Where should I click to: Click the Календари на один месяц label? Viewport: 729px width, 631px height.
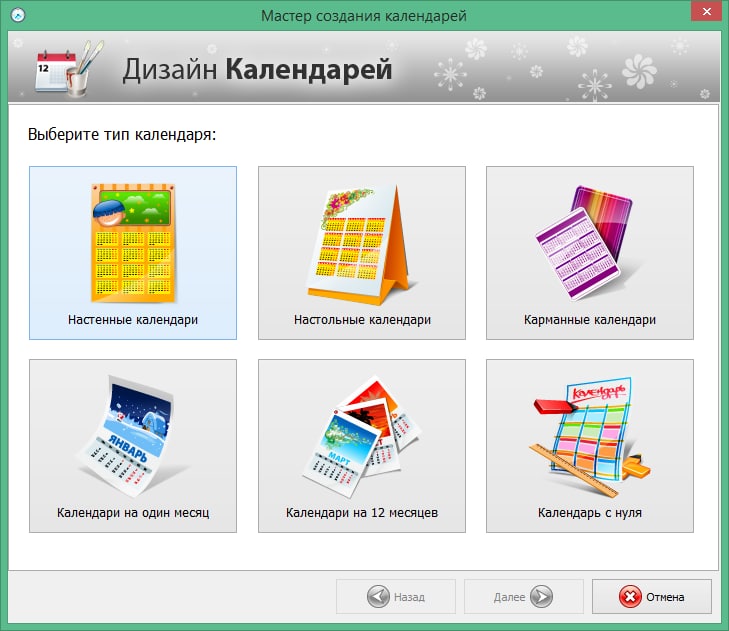(133, 512)
